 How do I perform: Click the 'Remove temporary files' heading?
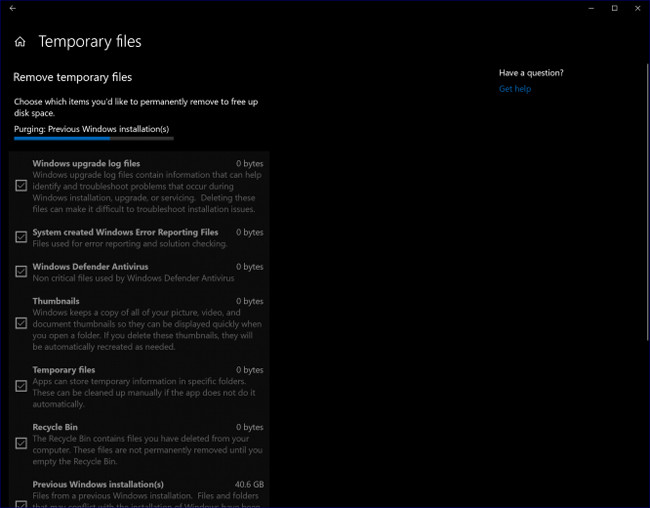point(72,77)
